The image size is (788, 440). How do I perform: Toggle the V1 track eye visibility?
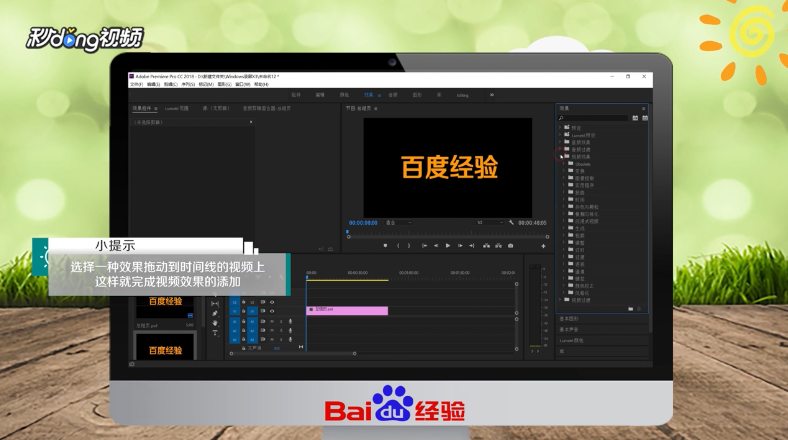pos(272,311)
